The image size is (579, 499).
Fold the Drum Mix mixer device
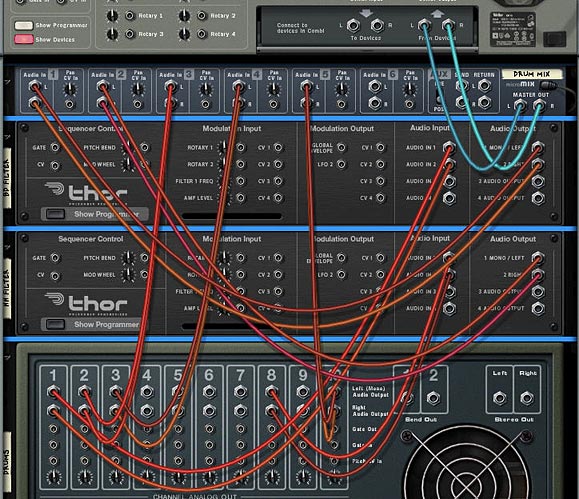[x=7, y=83]
